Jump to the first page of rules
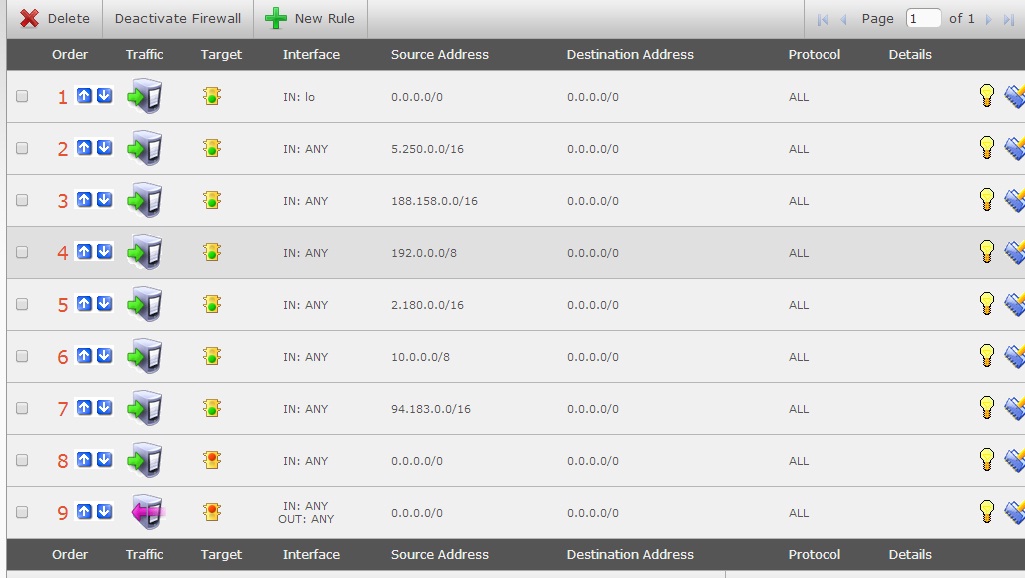 [x=823, y=19]
